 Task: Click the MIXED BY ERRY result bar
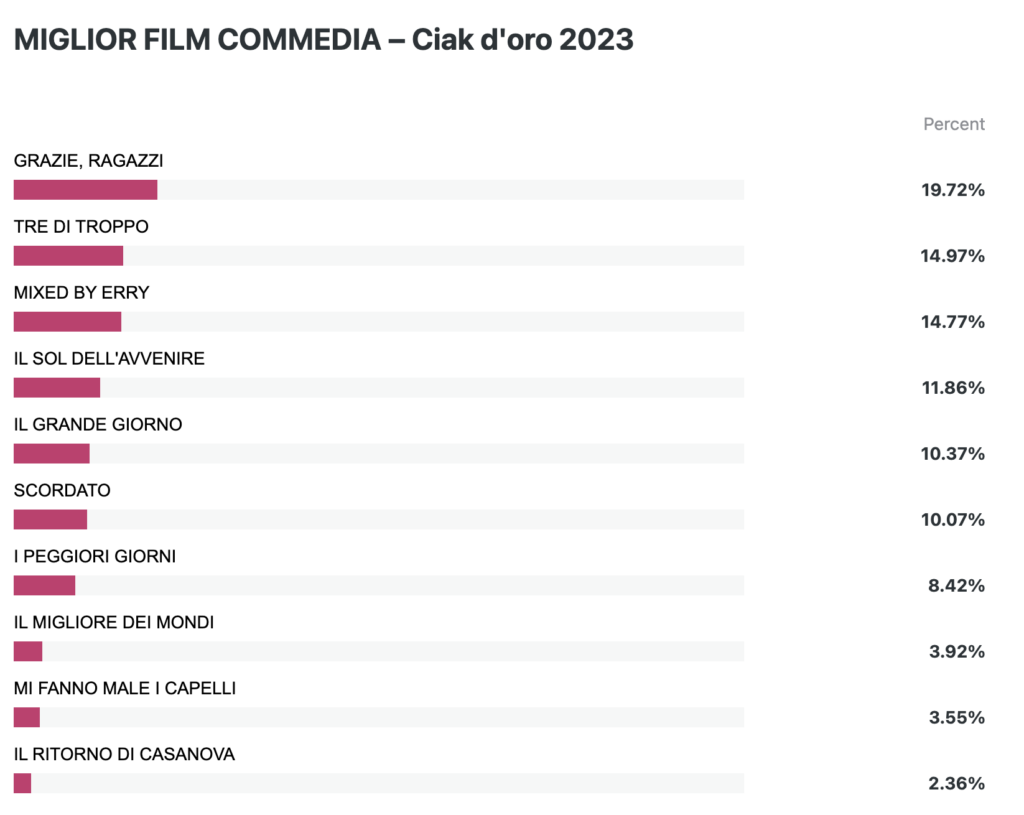(379, 321)
